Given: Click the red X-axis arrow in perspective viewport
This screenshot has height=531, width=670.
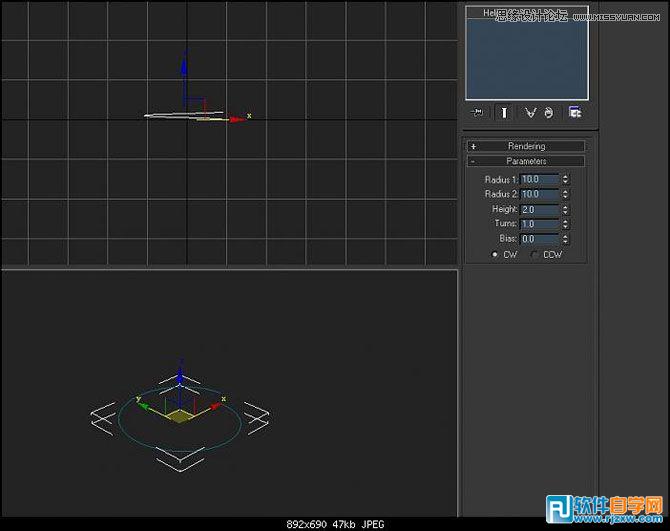Looking at the screenshot, I should [x=216, y=405].
